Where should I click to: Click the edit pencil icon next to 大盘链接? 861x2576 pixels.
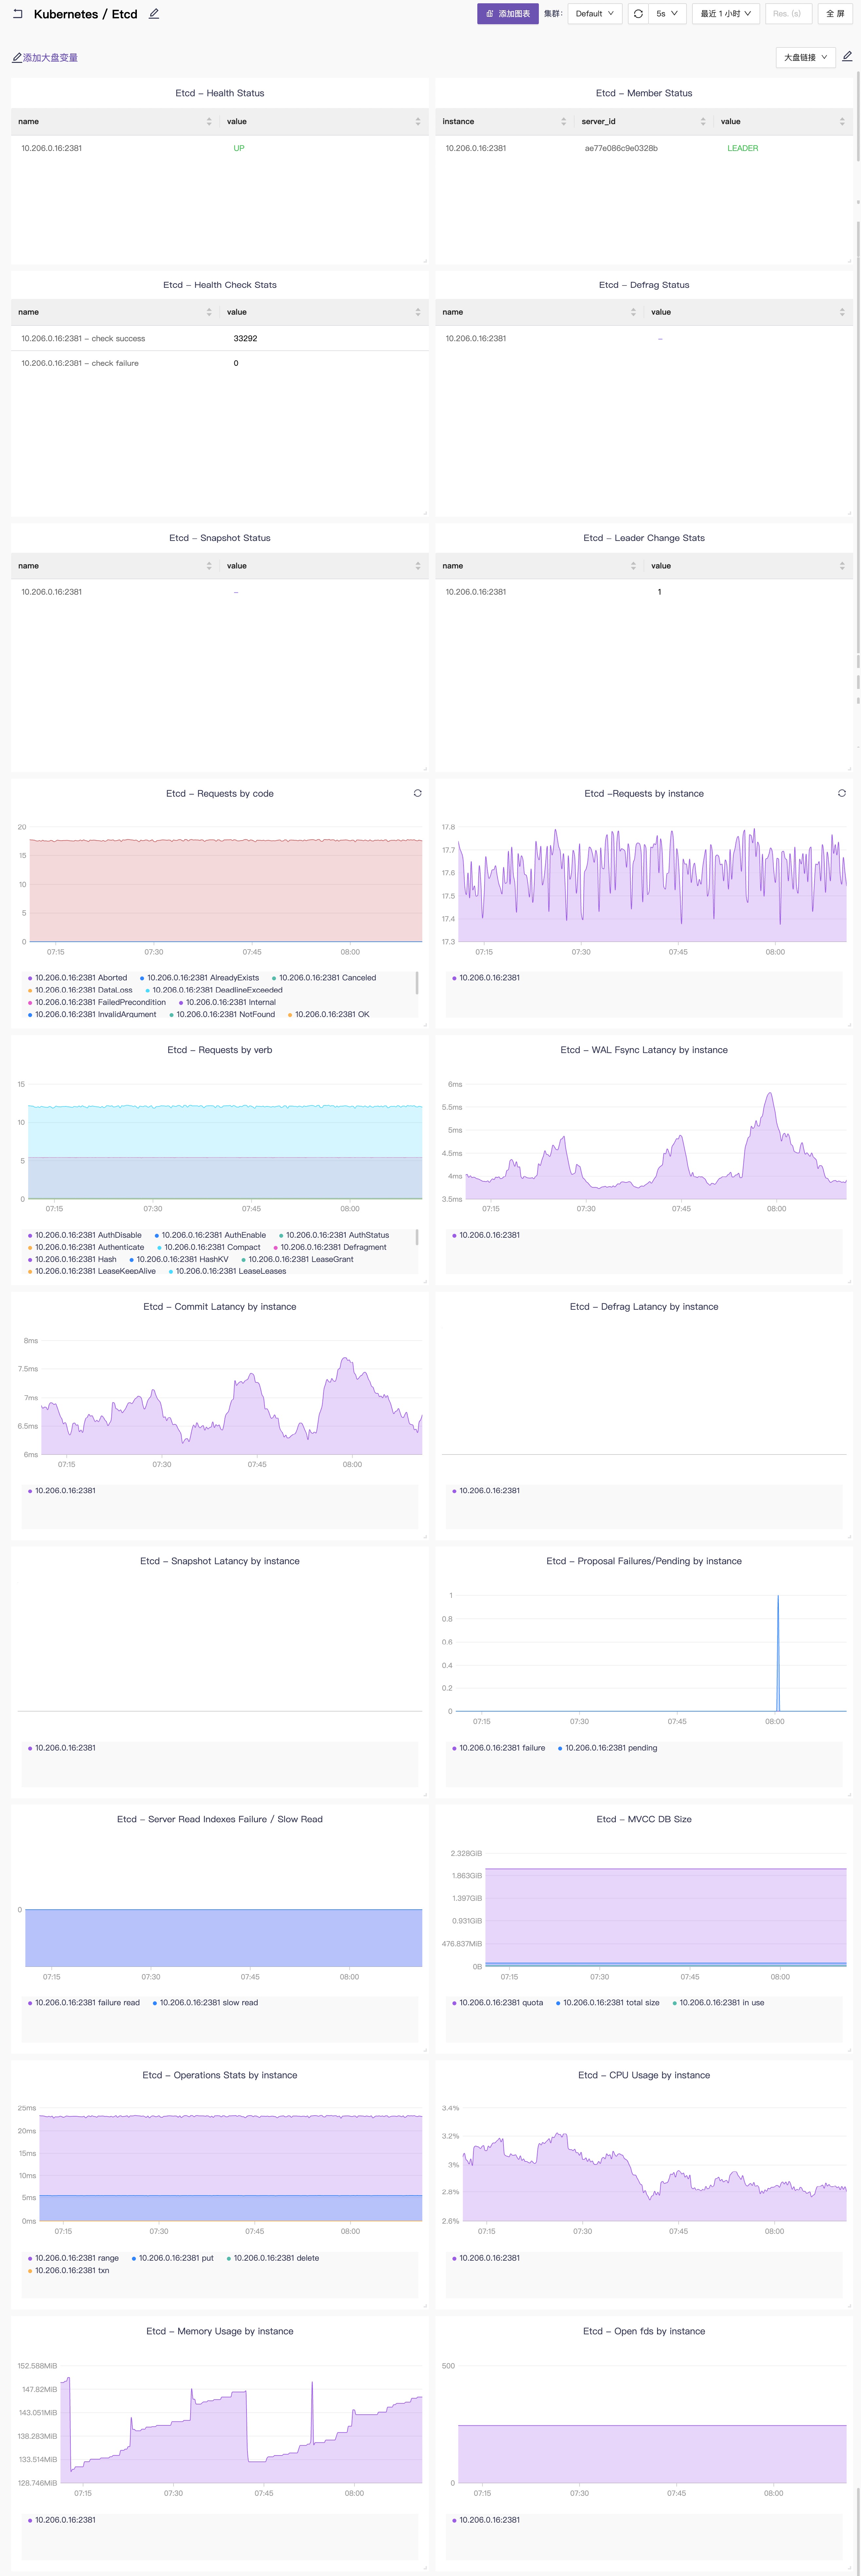tap(847, 57)
